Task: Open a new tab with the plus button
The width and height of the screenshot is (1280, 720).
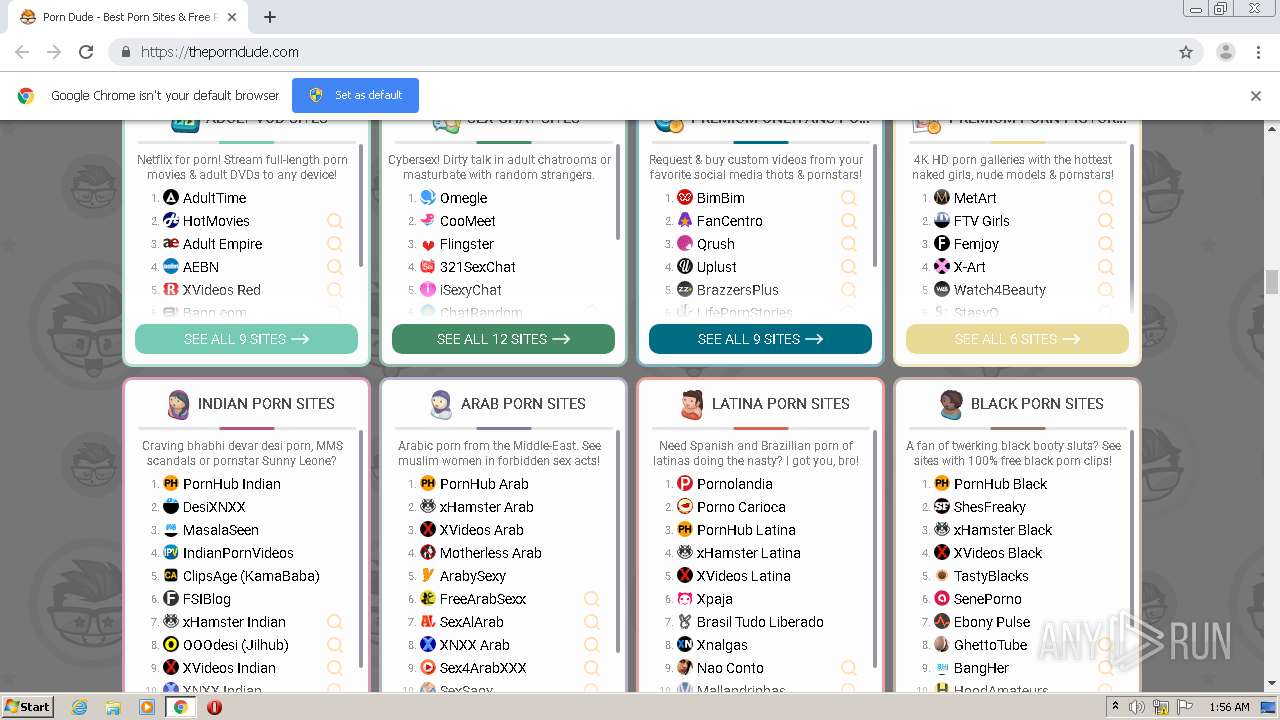Action: (270, 17)
